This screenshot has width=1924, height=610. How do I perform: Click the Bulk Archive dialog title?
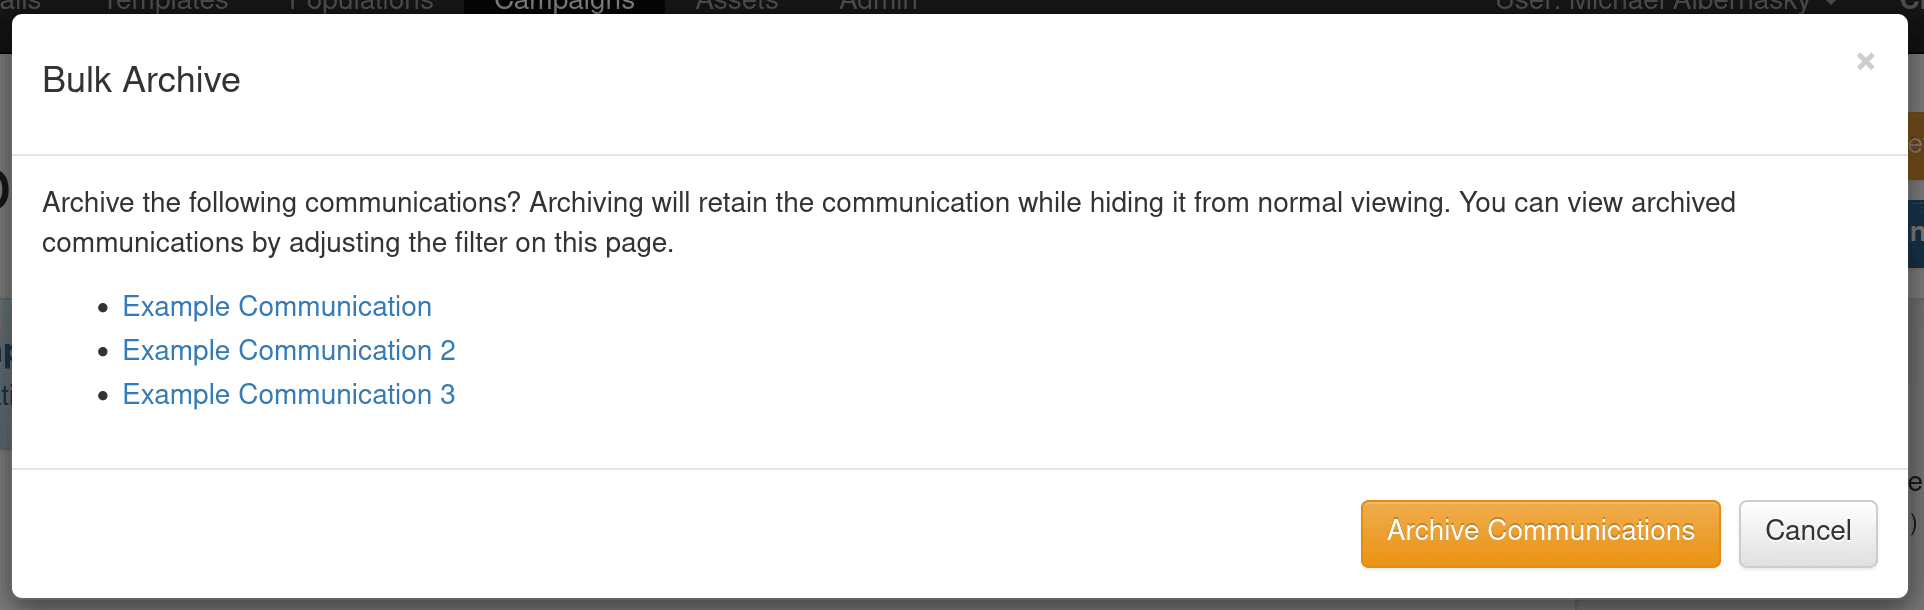pyautogui.click(x=141, y=80)
